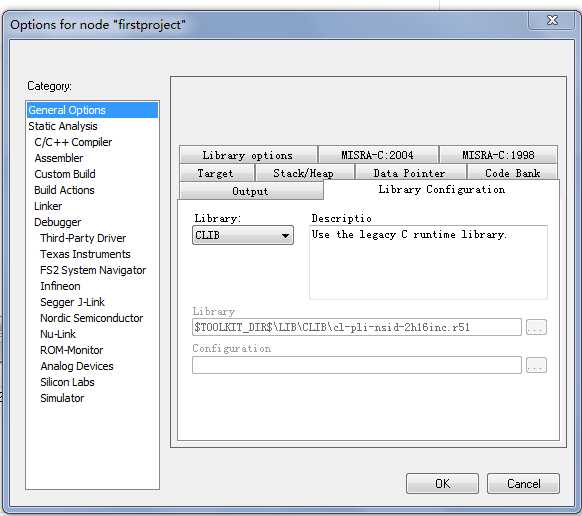Click the Description text box
This screenshot has width=582, height=516.
click(428, 262)
